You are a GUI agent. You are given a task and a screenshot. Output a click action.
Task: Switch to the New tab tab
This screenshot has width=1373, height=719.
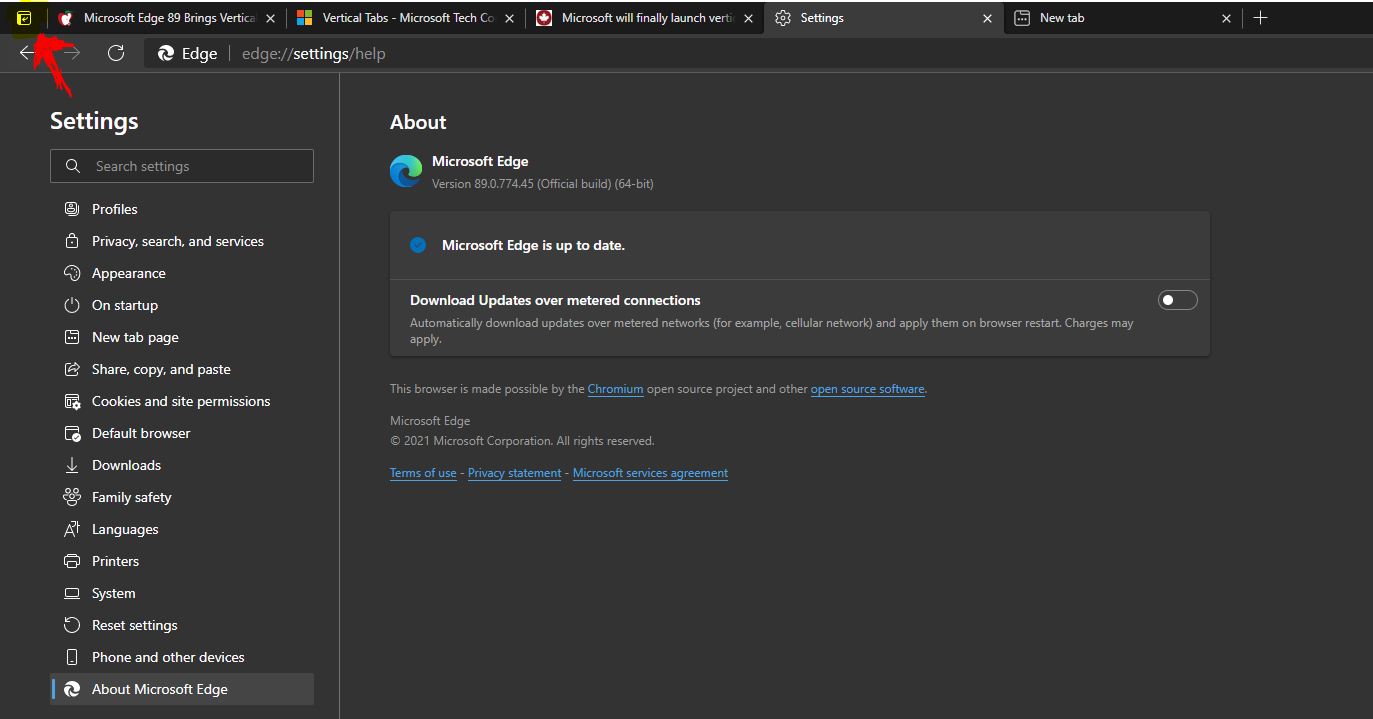pos(1123,18)
